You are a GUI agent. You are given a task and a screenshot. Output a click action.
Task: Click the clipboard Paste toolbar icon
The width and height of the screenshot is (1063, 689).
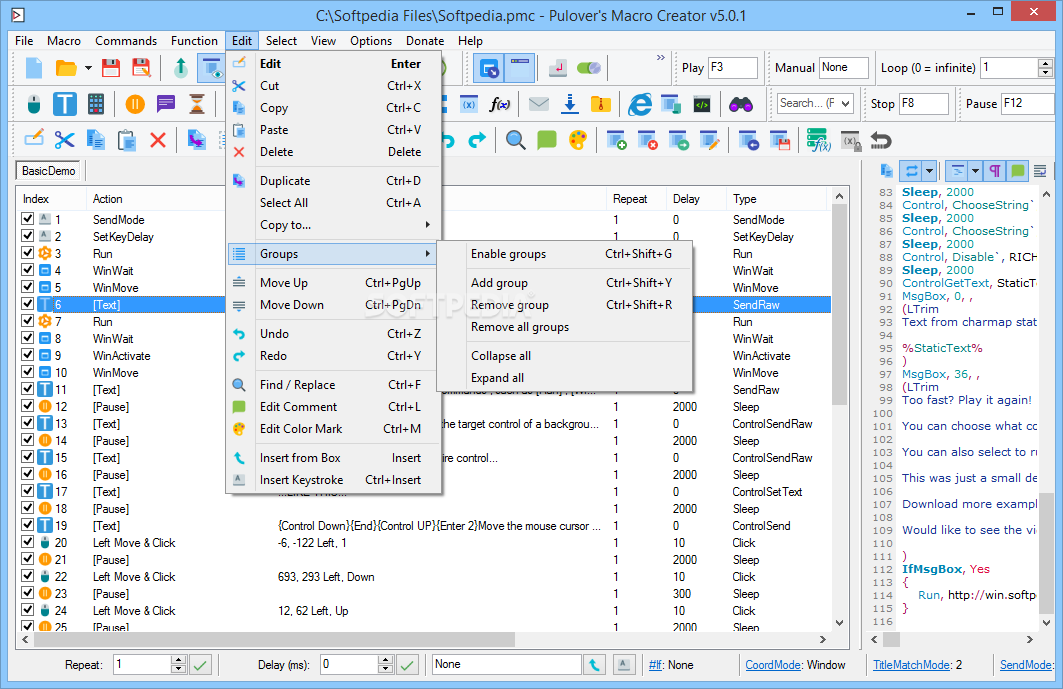point(127,140)
